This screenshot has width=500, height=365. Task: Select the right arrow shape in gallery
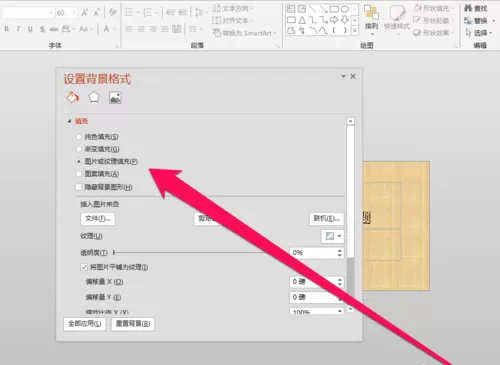point(334,20)
